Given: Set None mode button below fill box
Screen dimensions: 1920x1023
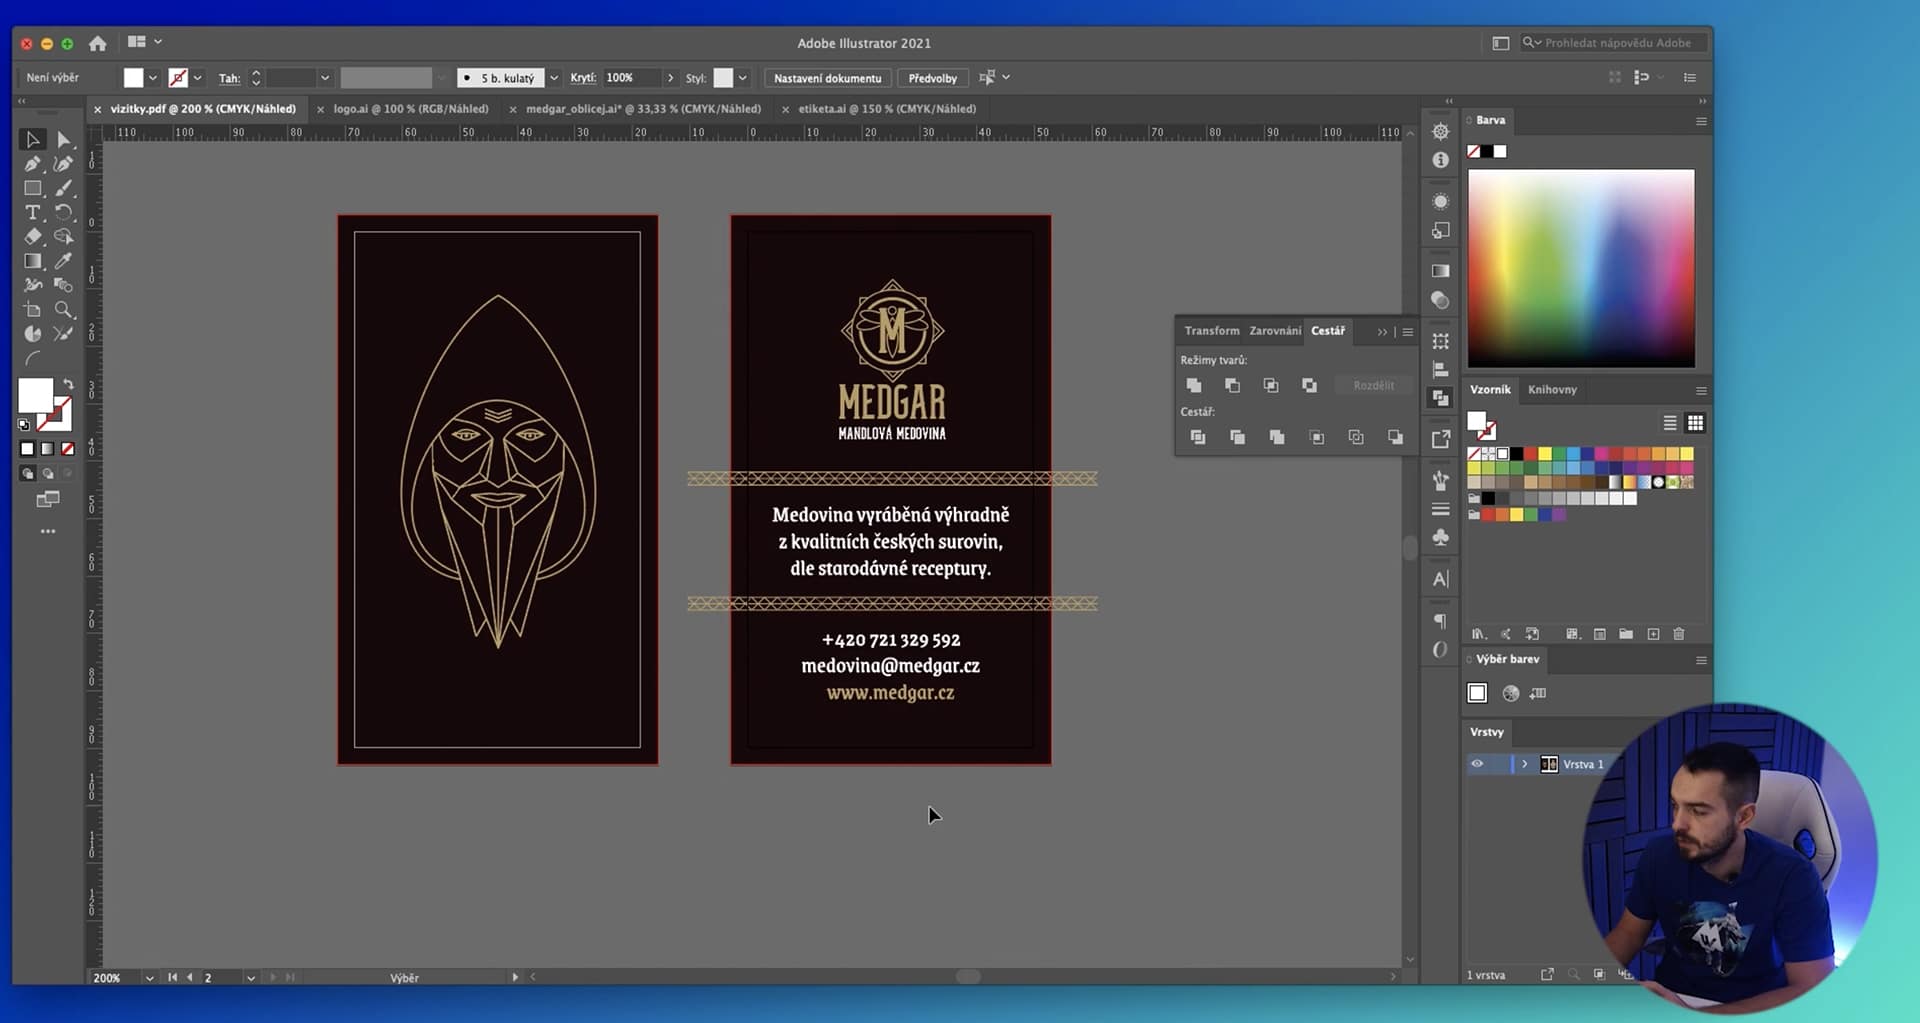Looking at the screenshot, I should coord(68,449).
